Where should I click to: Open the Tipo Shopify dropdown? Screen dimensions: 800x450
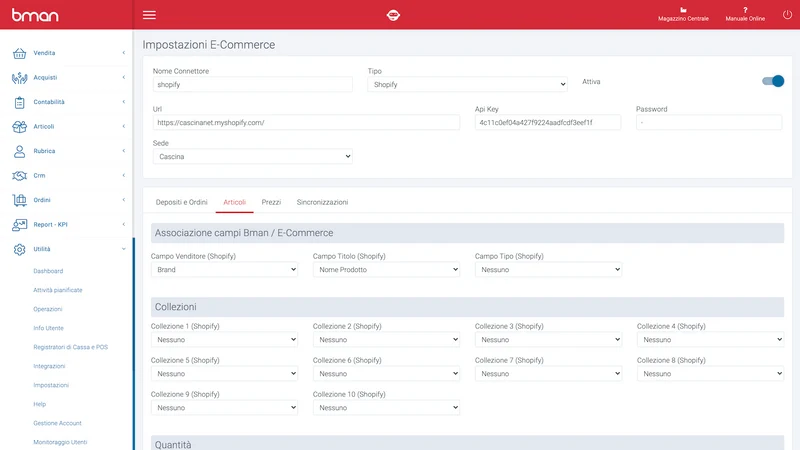click(x=467, y=84)
